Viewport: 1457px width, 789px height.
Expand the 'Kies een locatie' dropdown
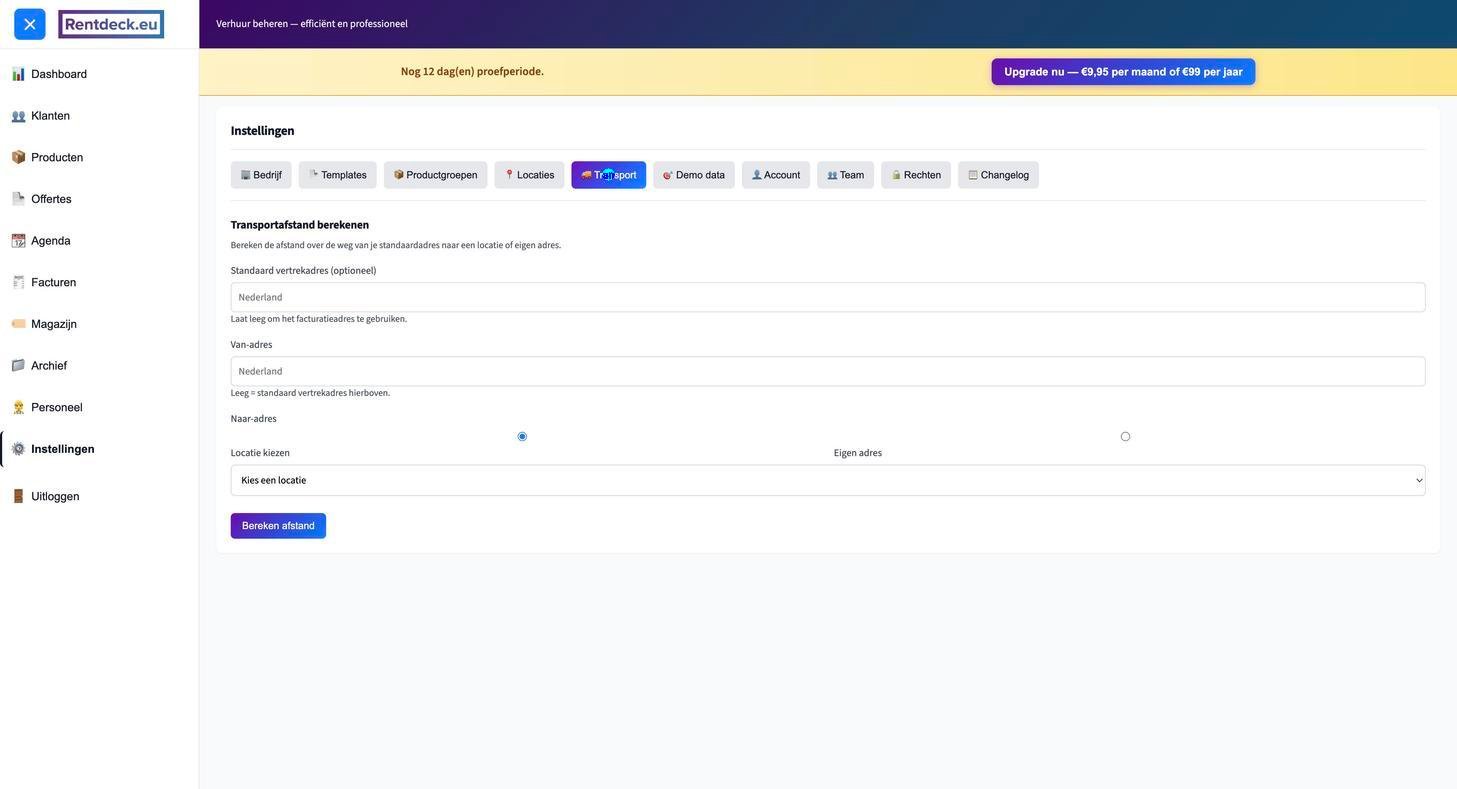[x=827, y=481]
